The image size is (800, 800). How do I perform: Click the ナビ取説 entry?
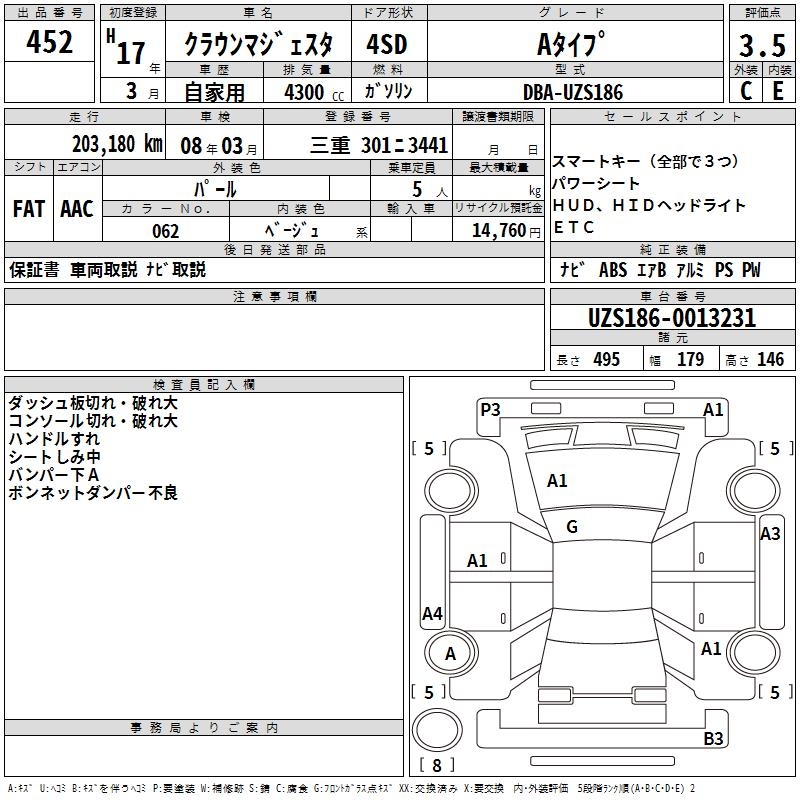click(176, 269)
